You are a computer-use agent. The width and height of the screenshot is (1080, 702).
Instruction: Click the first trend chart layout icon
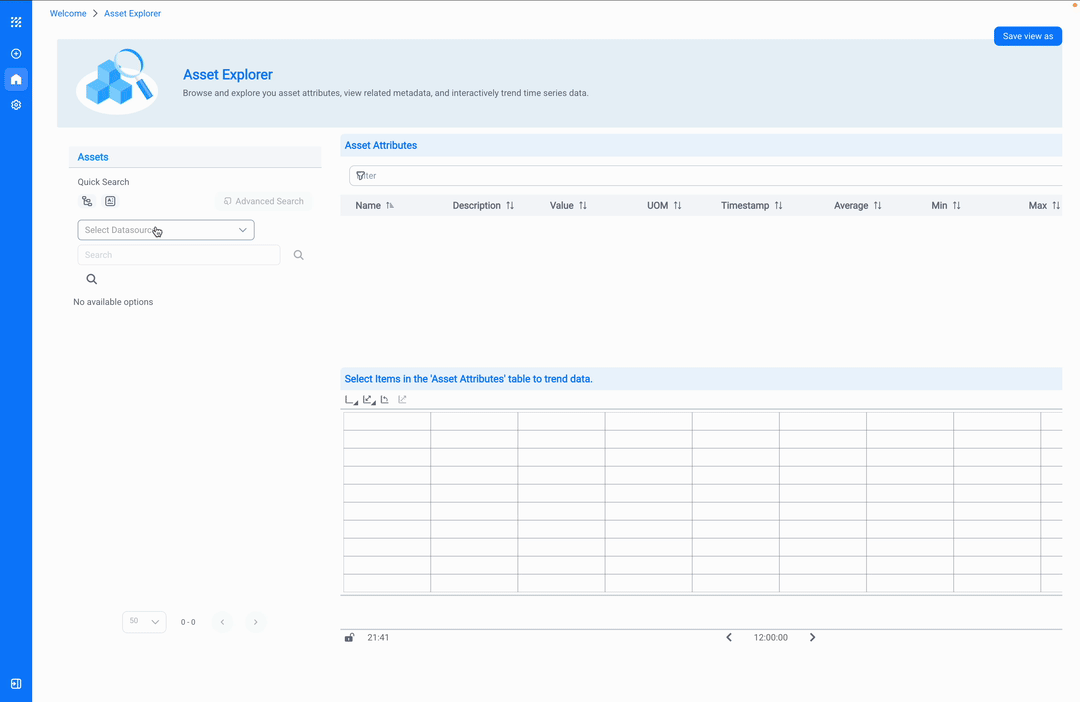[351, 399]
